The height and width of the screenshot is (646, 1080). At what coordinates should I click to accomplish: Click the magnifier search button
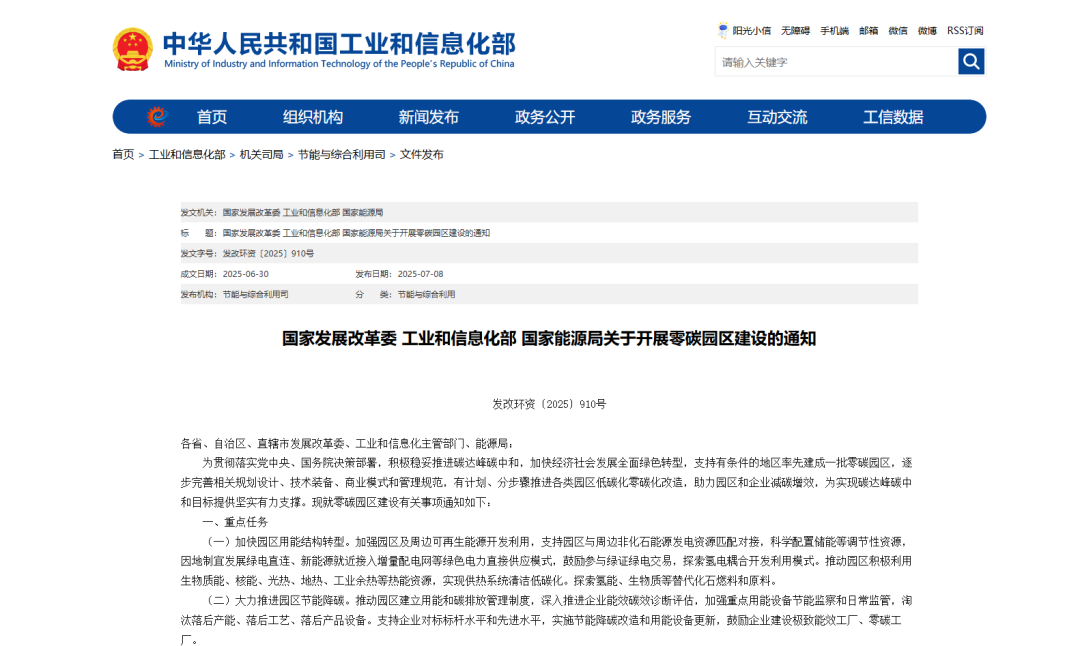971,62
